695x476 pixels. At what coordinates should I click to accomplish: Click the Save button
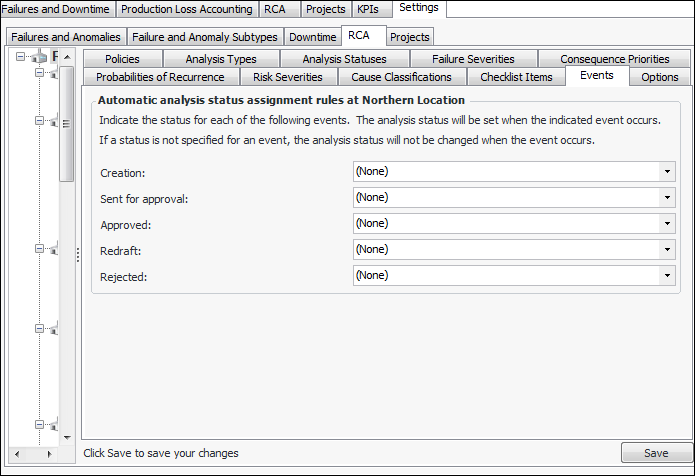pos(656,453)
